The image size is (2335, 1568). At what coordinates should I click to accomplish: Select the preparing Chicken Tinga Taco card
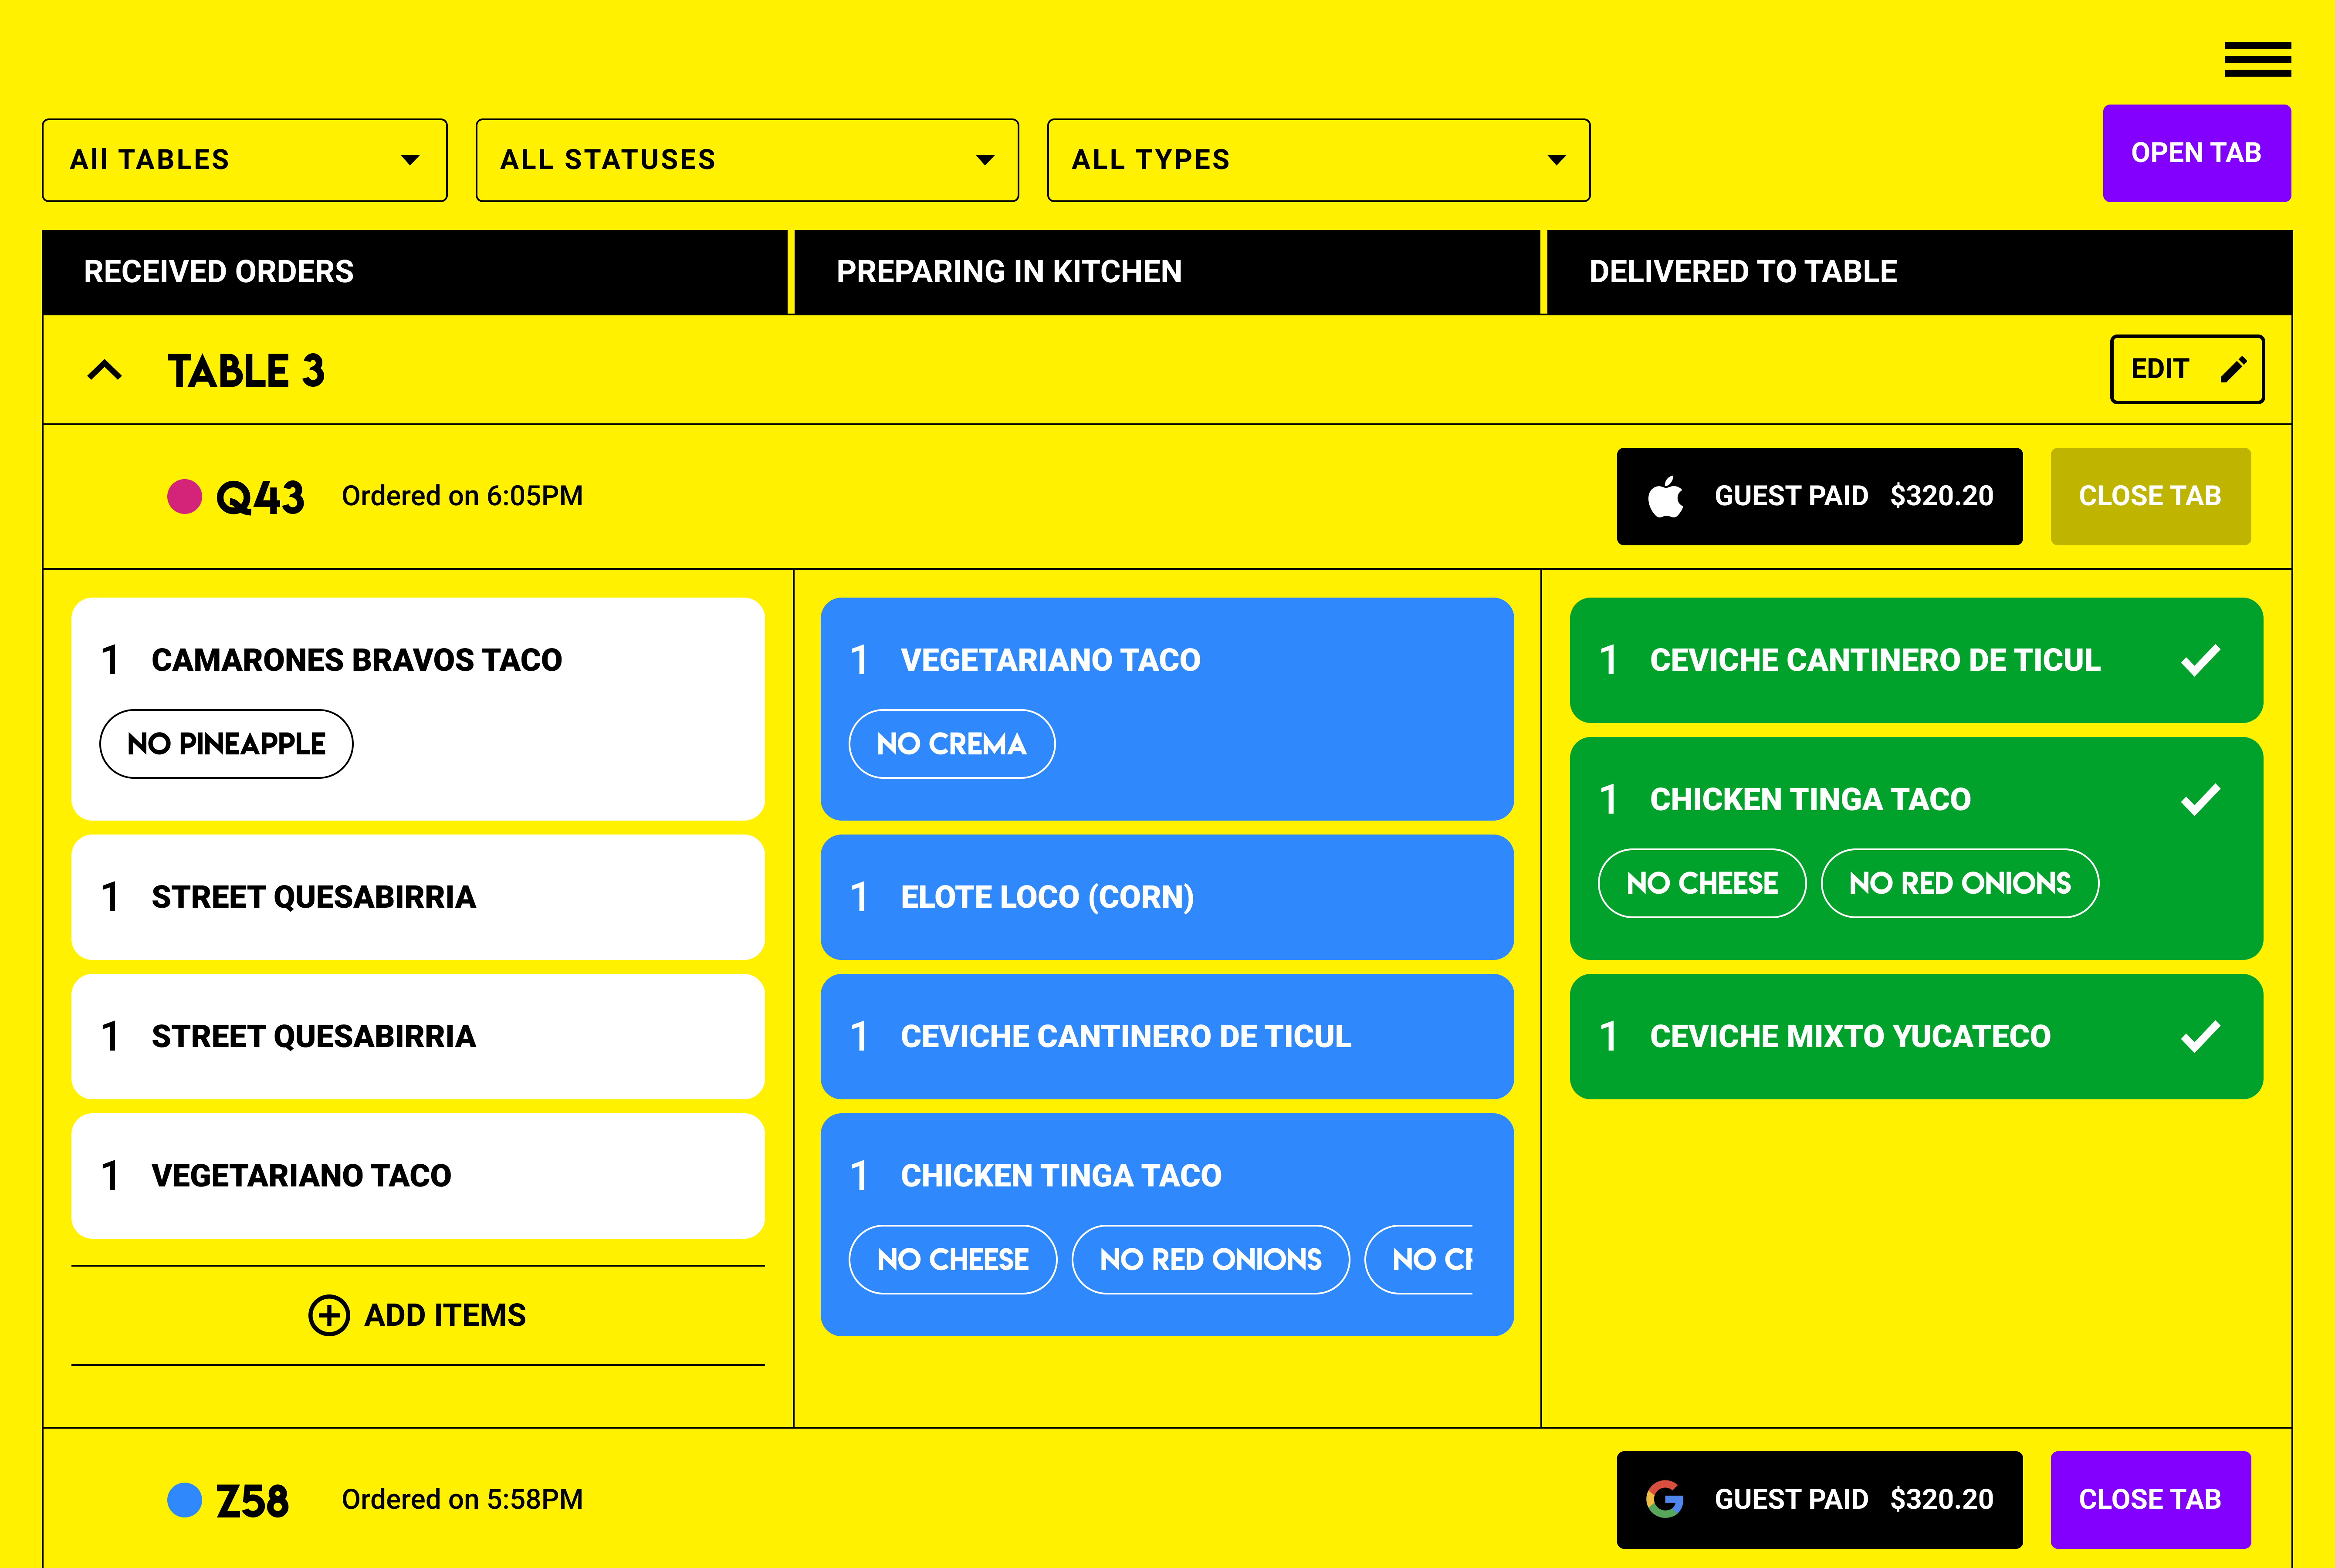(1167, 1225)
